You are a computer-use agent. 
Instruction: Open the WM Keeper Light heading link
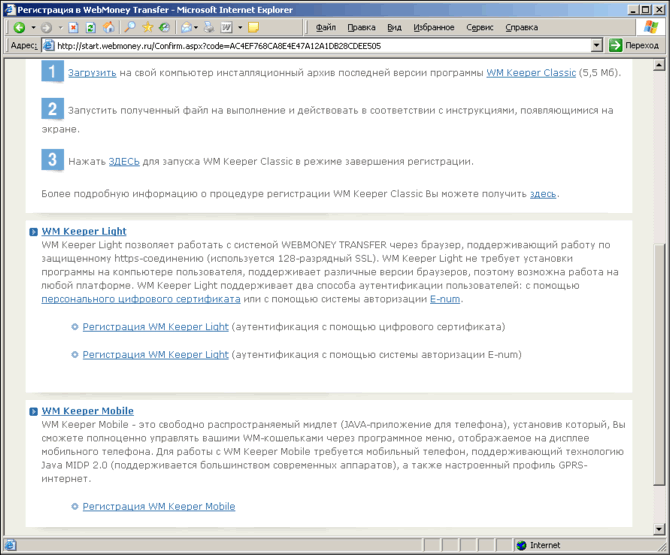[x=84, y=232]
